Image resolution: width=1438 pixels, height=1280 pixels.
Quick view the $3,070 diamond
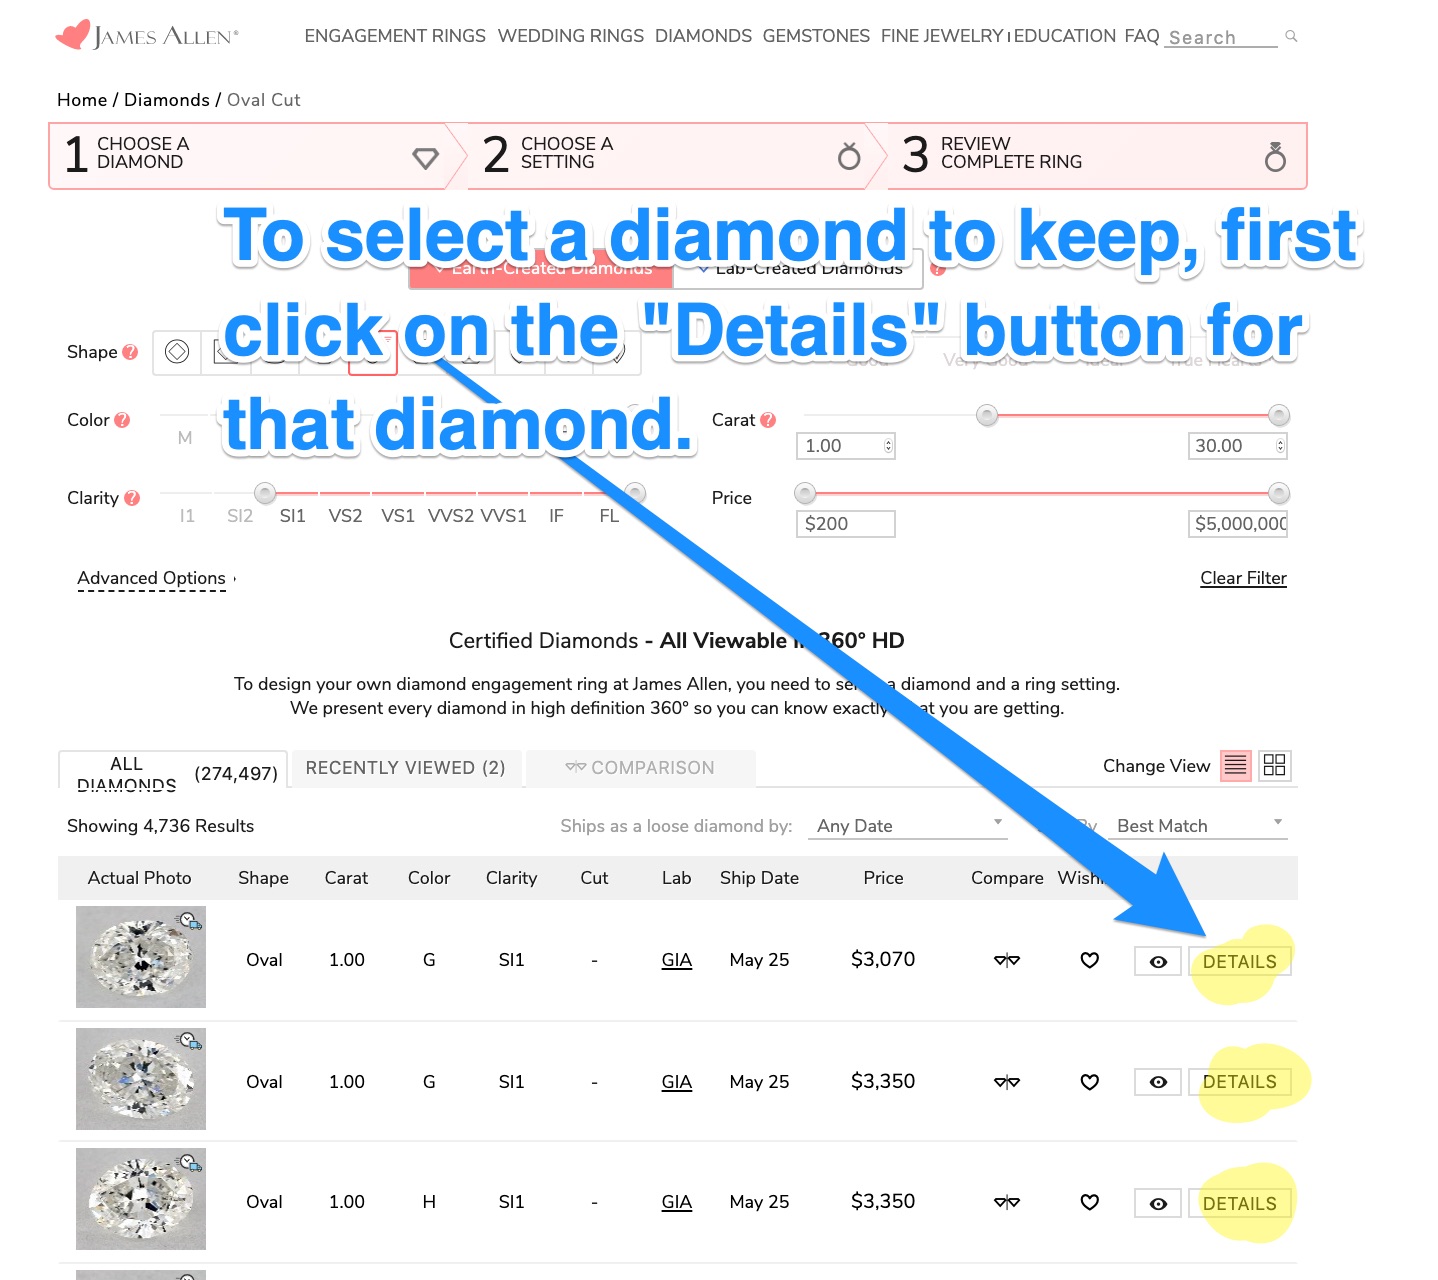1158,962
